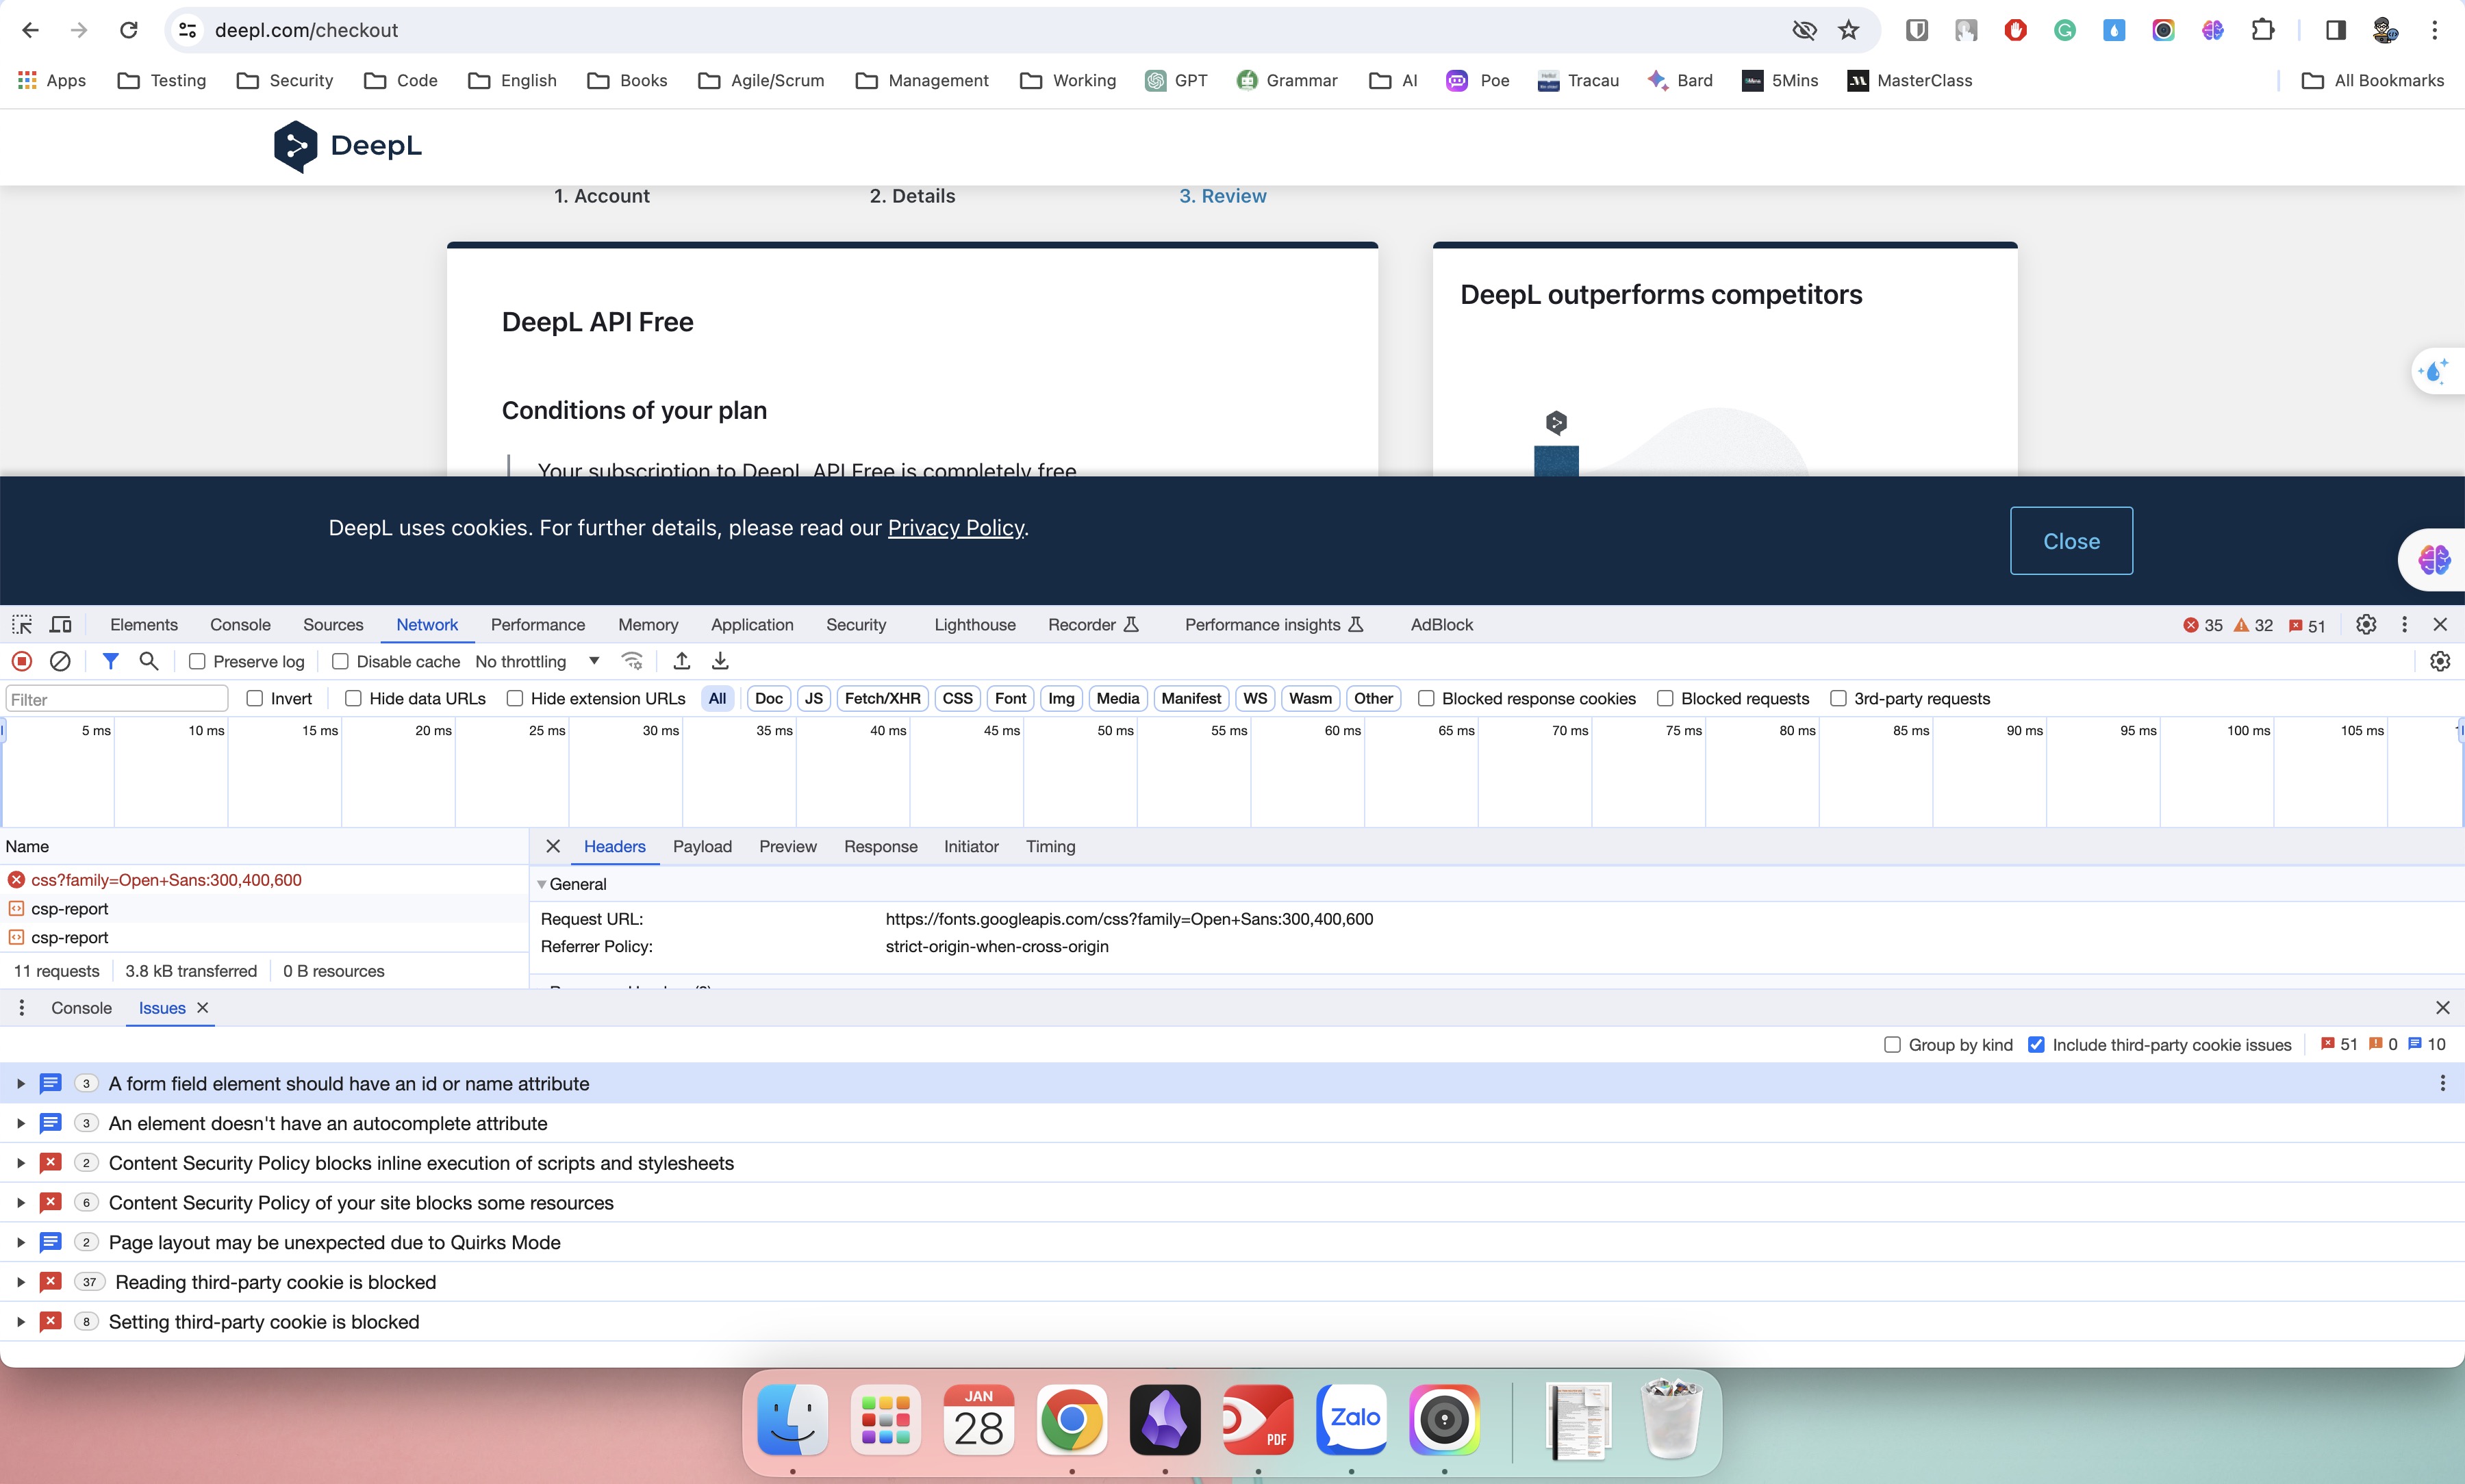Image resolution: width=2465 pixels, height=1484 pixels.
Task: Open the inspect element picker tool
Action: (x=22, y=624)
